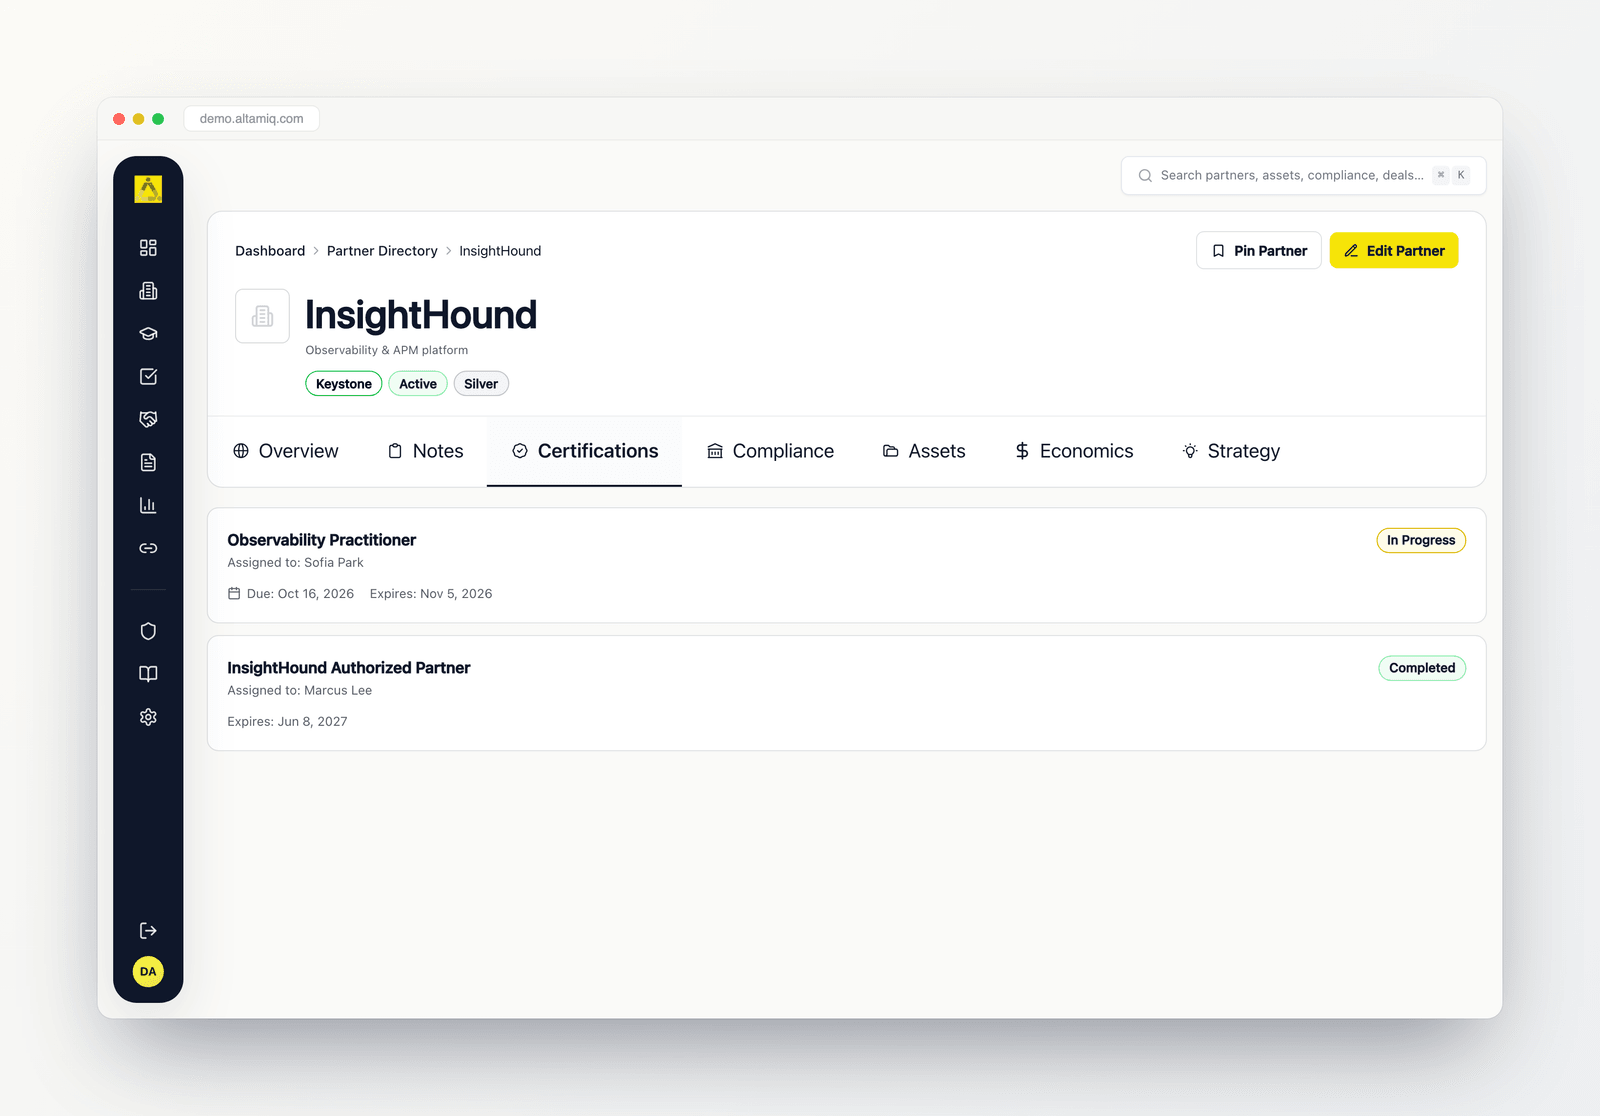1600x1116 pixels.
Task: Click the Edit Partner button
Action: (1394, 251)
